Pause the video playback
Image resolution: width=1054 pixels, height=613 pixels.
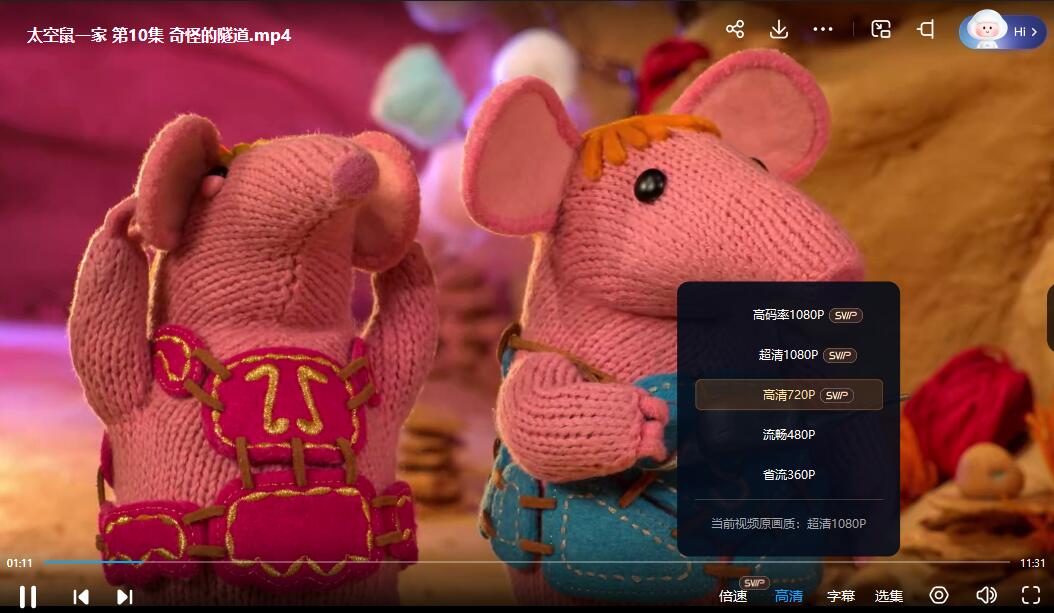click(28, 596)
